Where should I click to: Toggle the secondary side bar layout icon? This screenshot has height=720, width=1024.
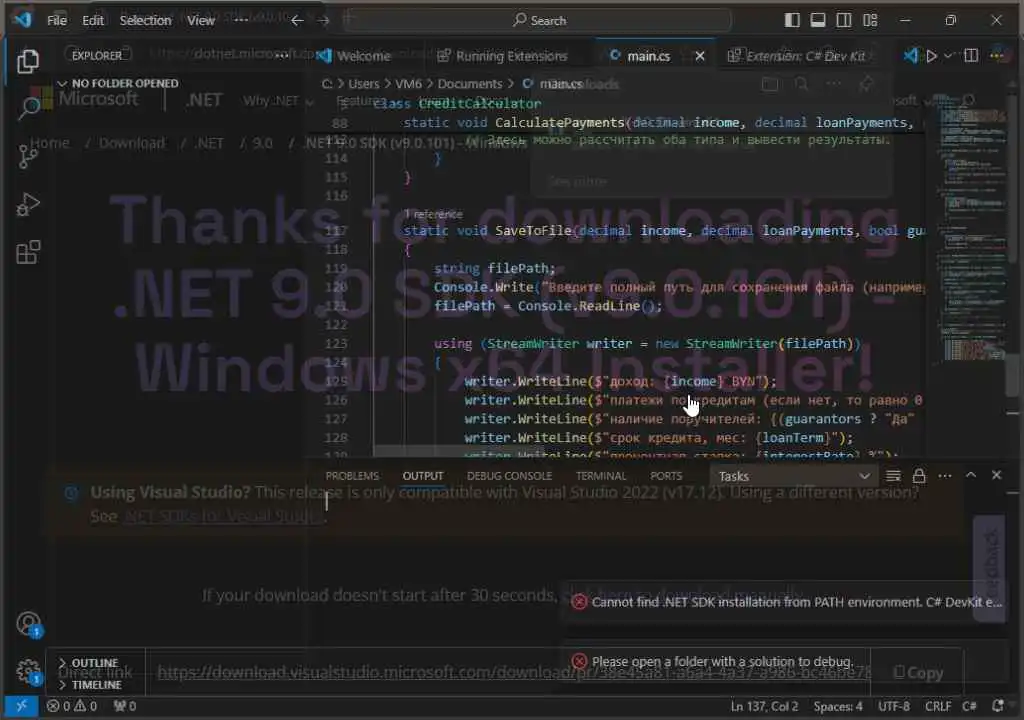(x=844, y=20)
